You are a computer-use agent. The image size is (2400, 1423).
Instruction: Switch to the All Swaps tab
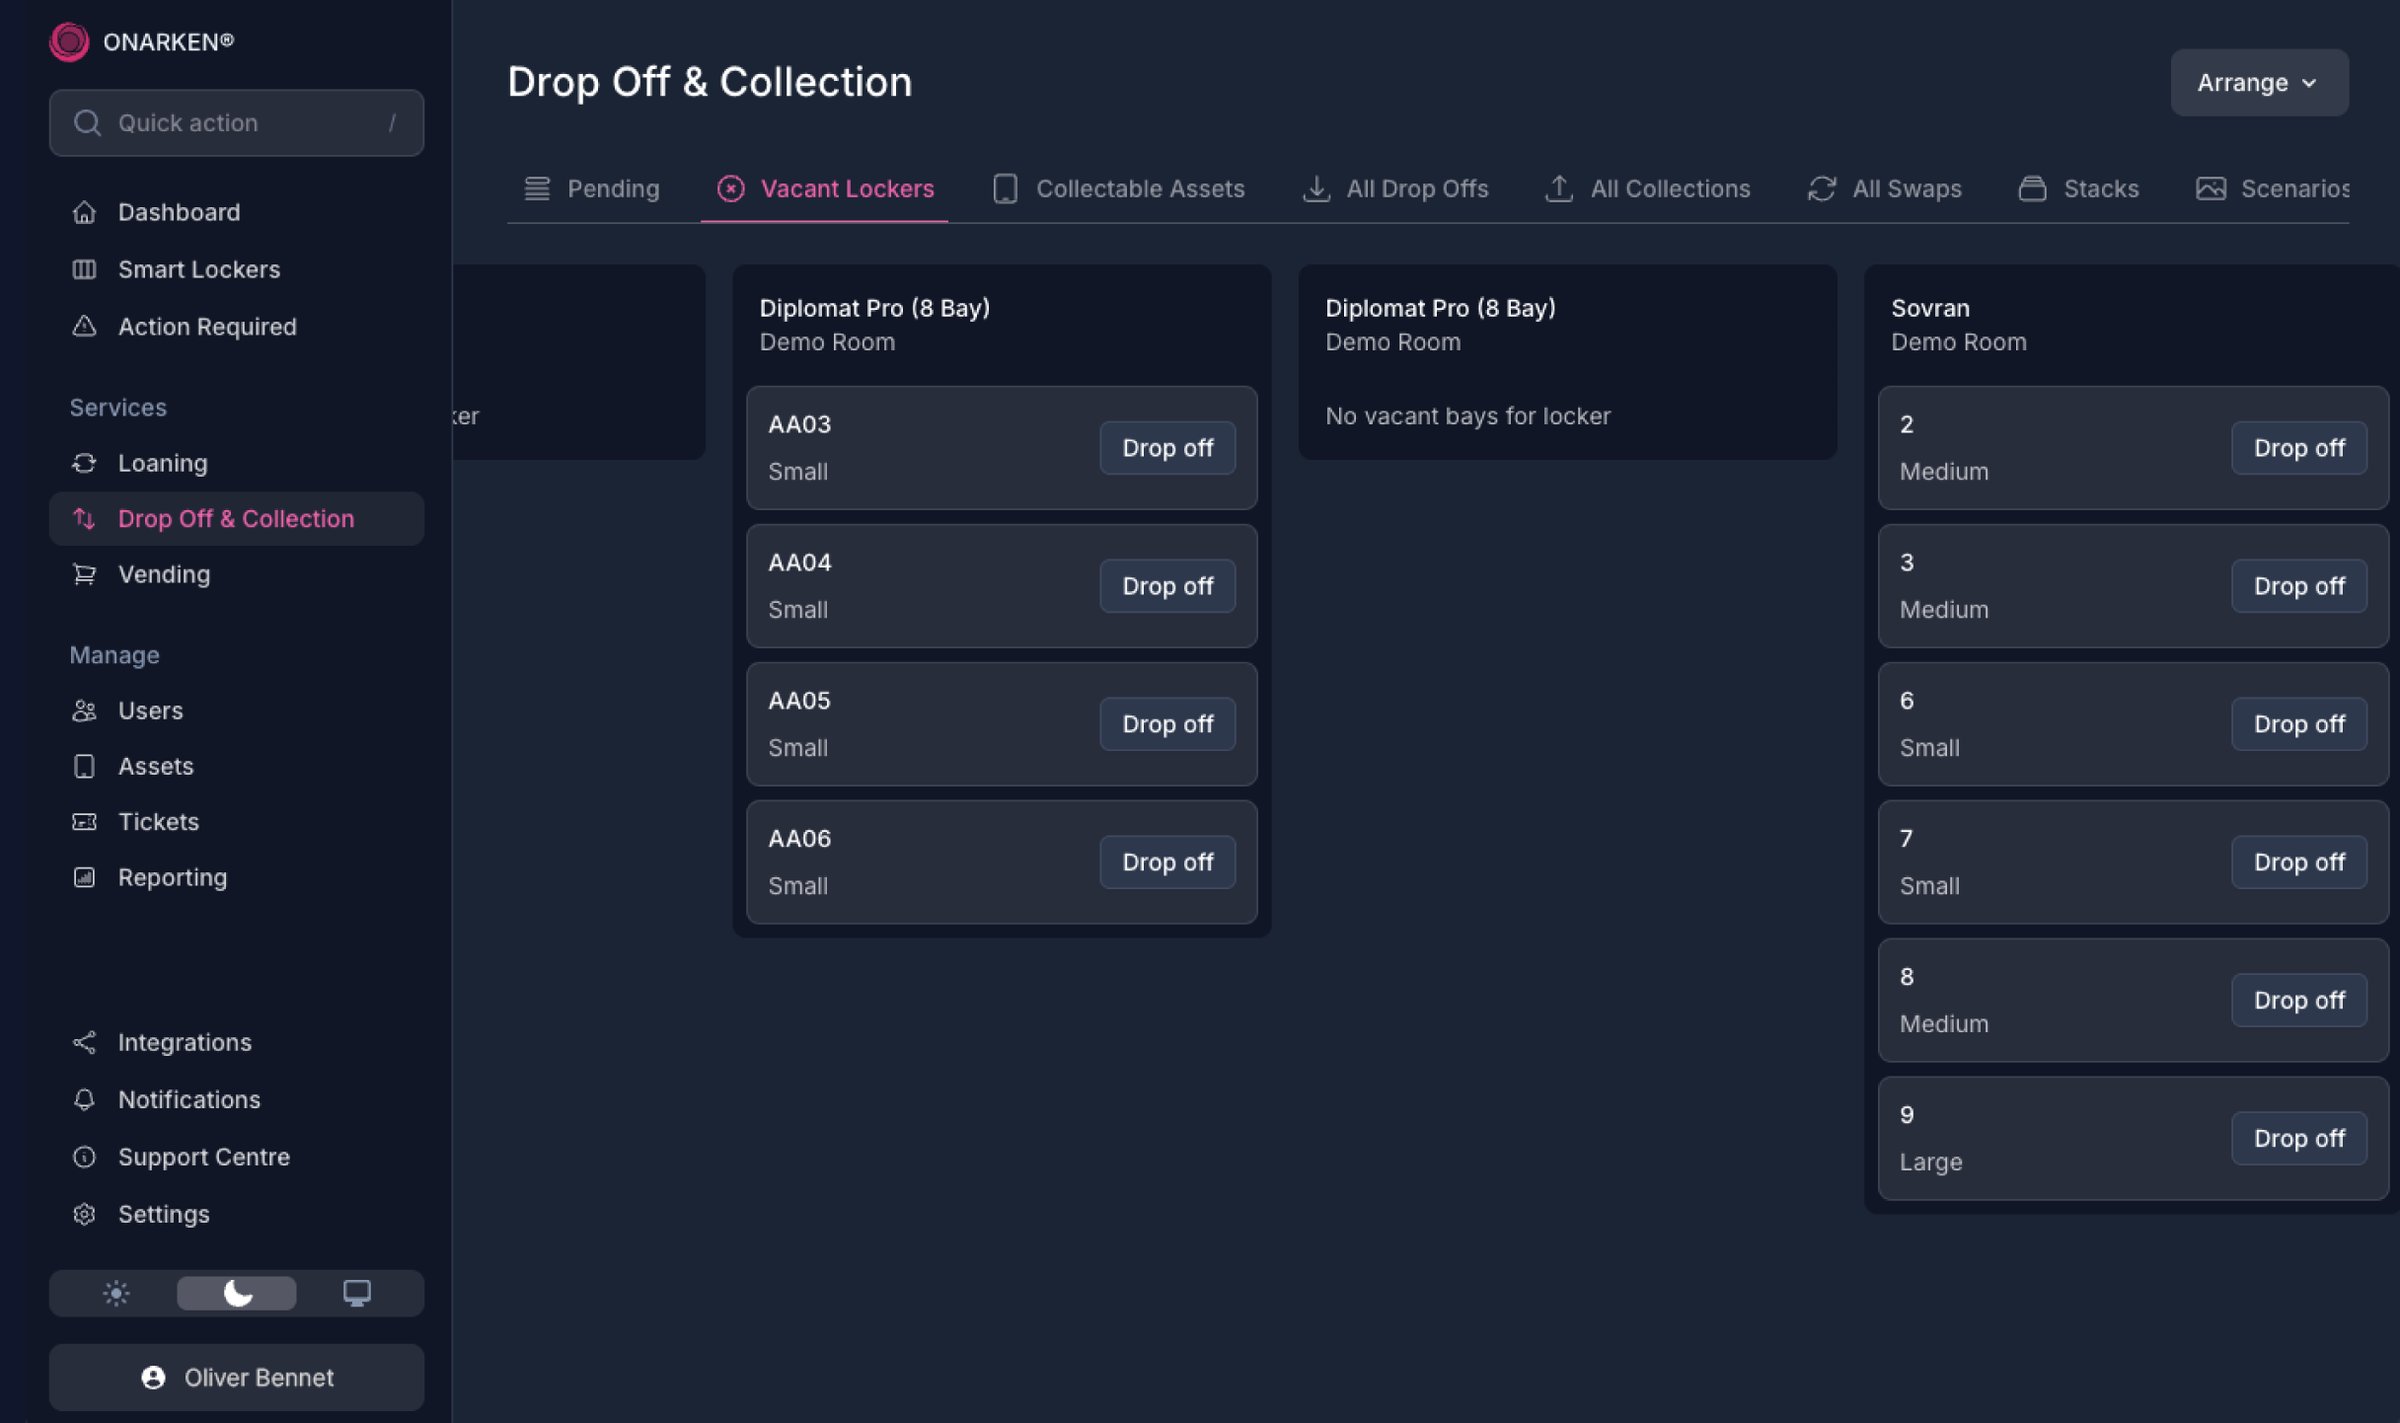point(1885,188)
